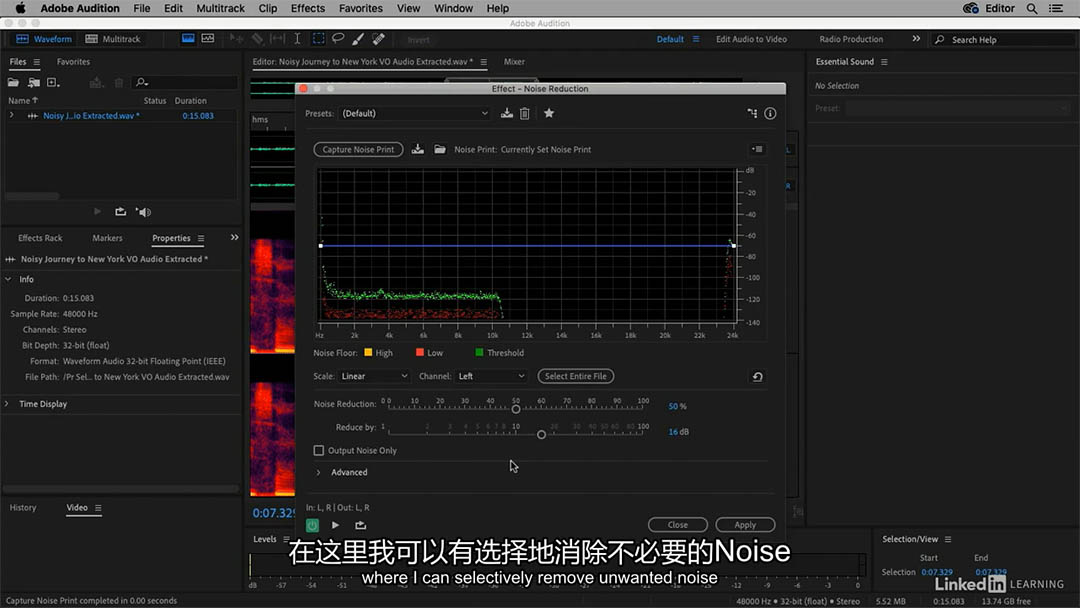Open file icon in Files panel

13,83
